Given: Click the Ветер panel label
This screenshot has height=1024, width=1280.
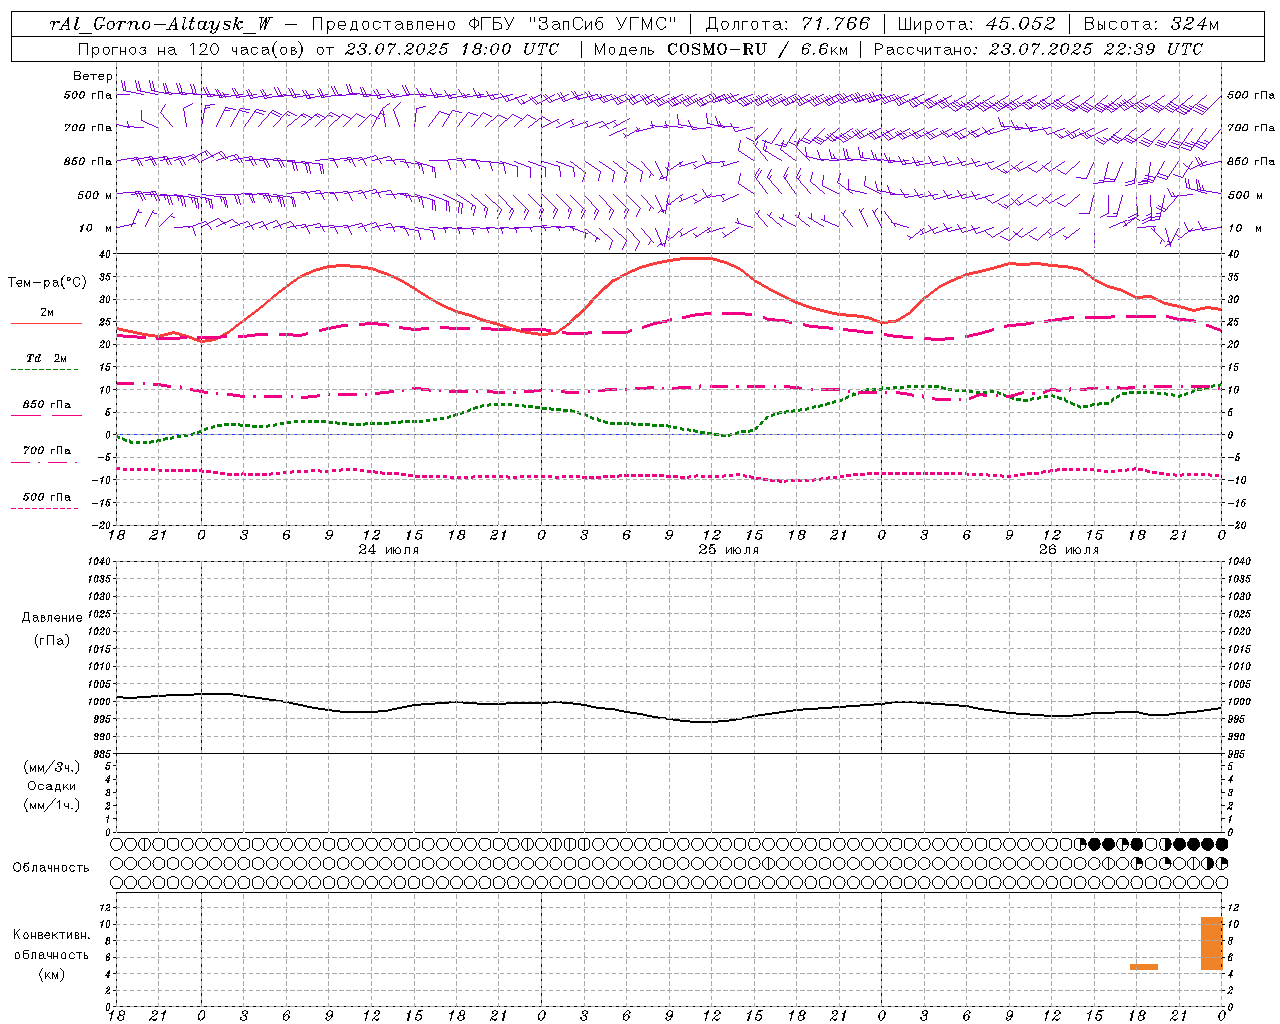Looking at the screenshot, I should pos(92,76).
